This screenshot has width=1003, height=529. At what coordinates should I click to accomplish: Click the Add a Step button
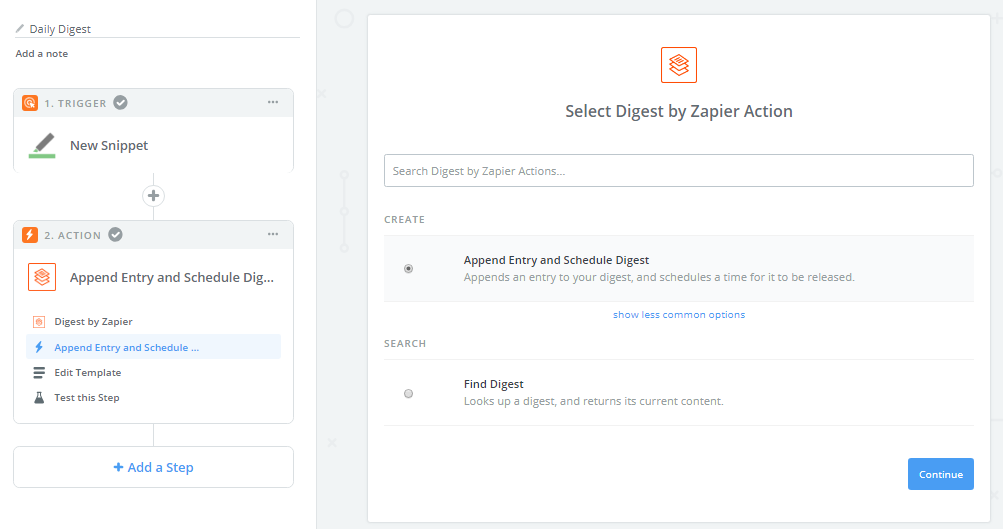pos(153,467)
